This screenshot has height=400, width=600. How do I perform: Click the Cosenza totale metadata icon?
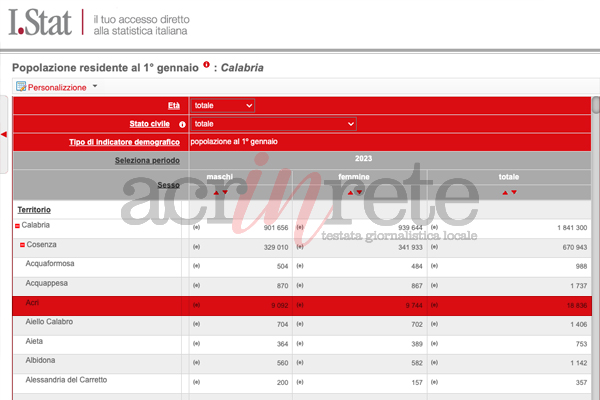434,247
